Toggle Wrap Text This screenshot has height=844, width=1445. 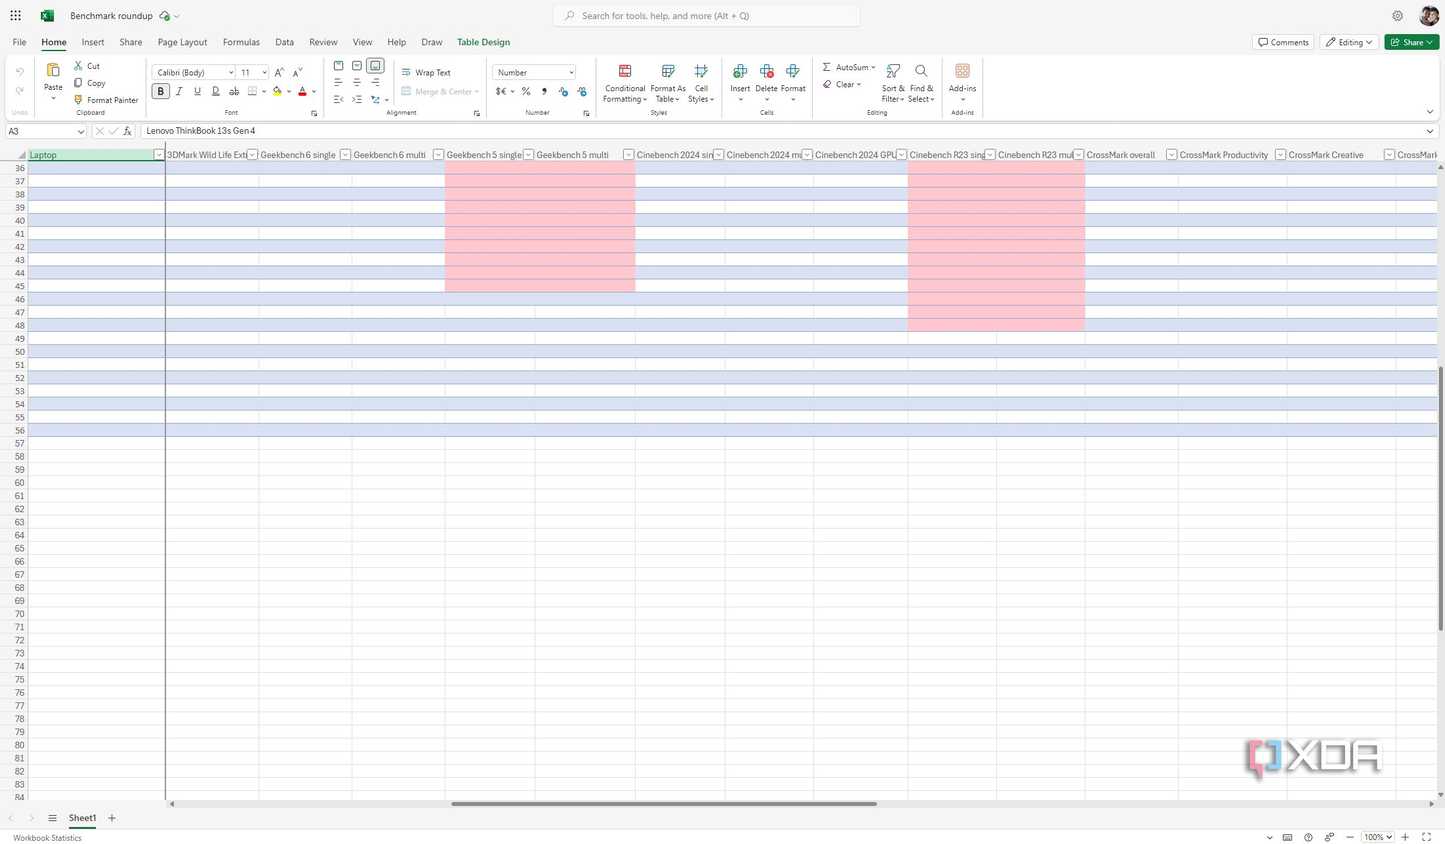click(426, 72)
